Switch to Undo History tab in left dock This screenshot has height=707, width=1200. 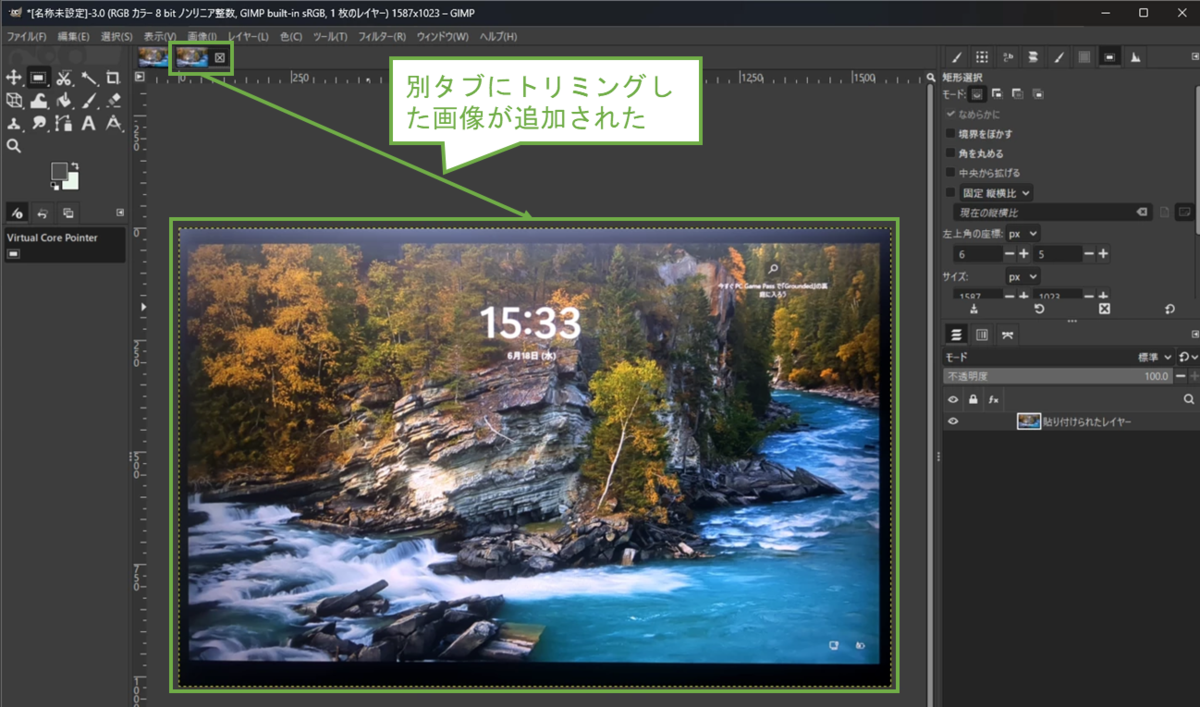[x=42, y=213]
